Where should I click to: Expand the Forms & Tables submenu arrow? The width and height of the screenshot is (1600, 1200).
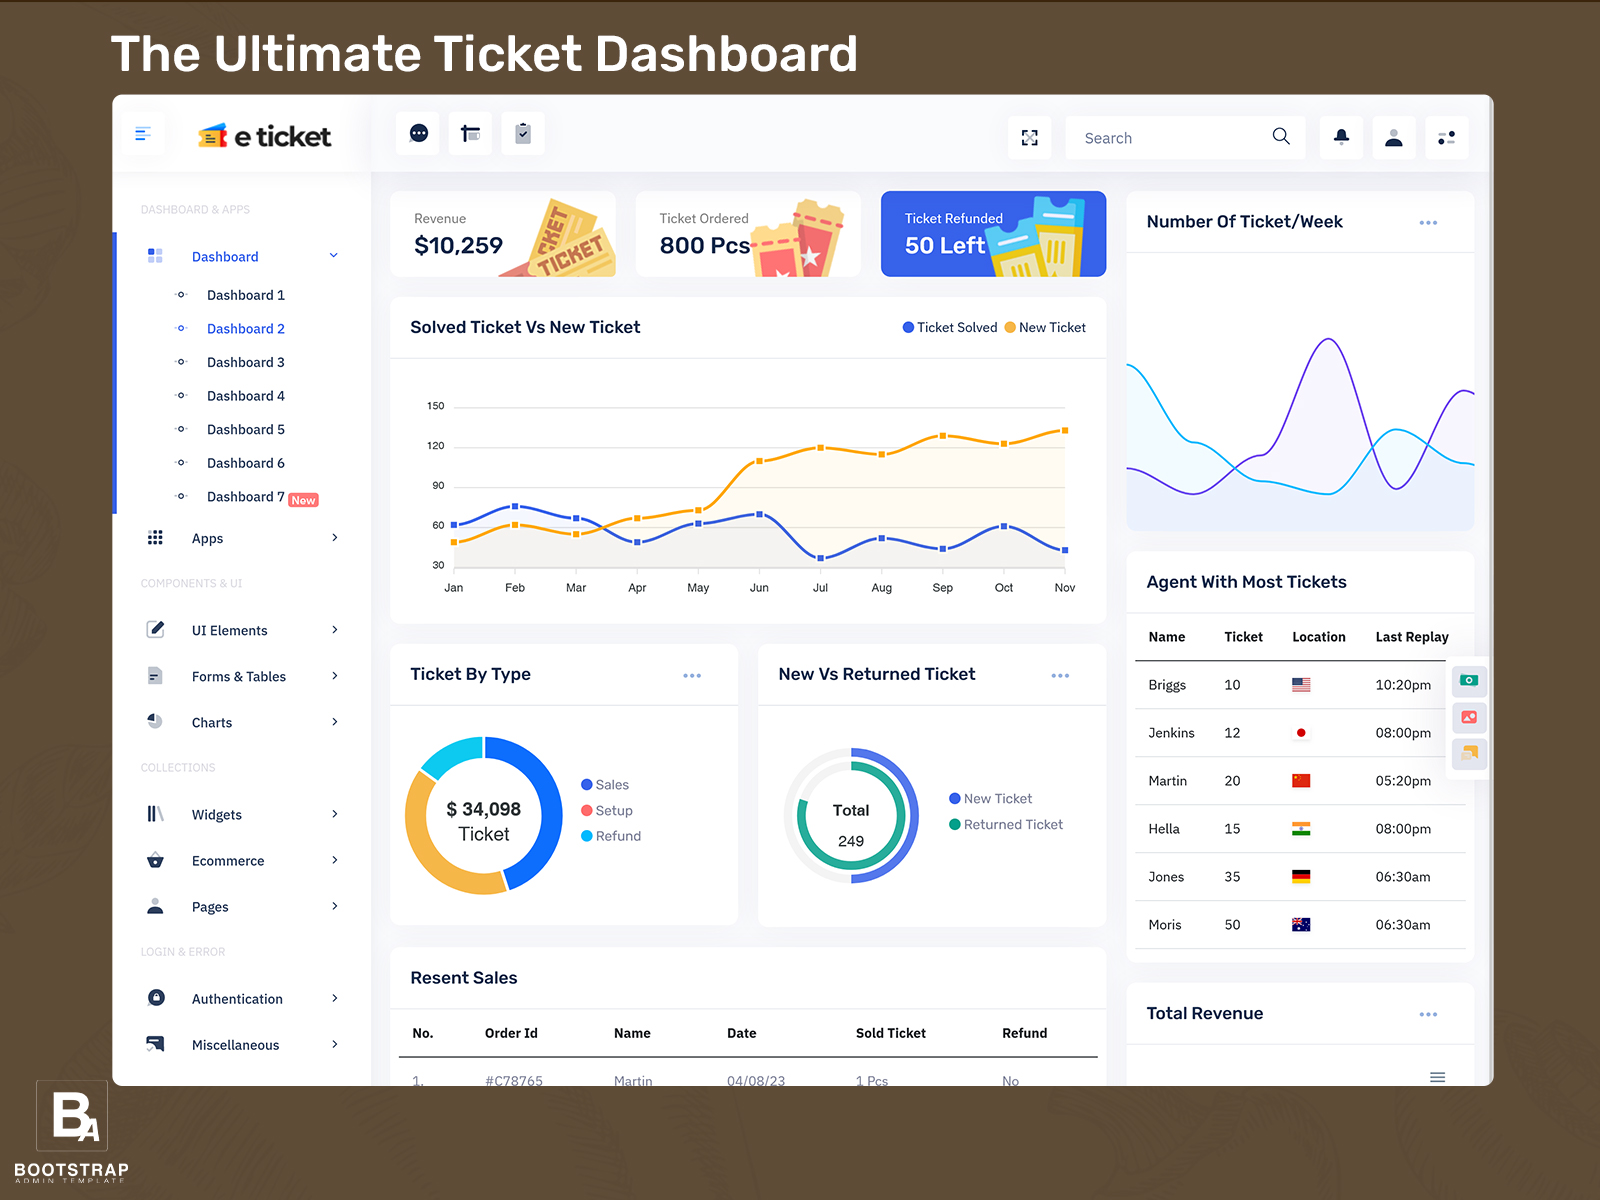click(x=335, y=676)
